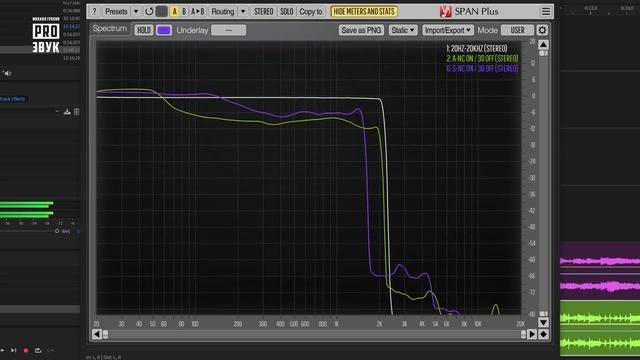Click the diamond zoom-reset icon bottom right
Screen dimensions: 640x360
(x=543, y=334)
